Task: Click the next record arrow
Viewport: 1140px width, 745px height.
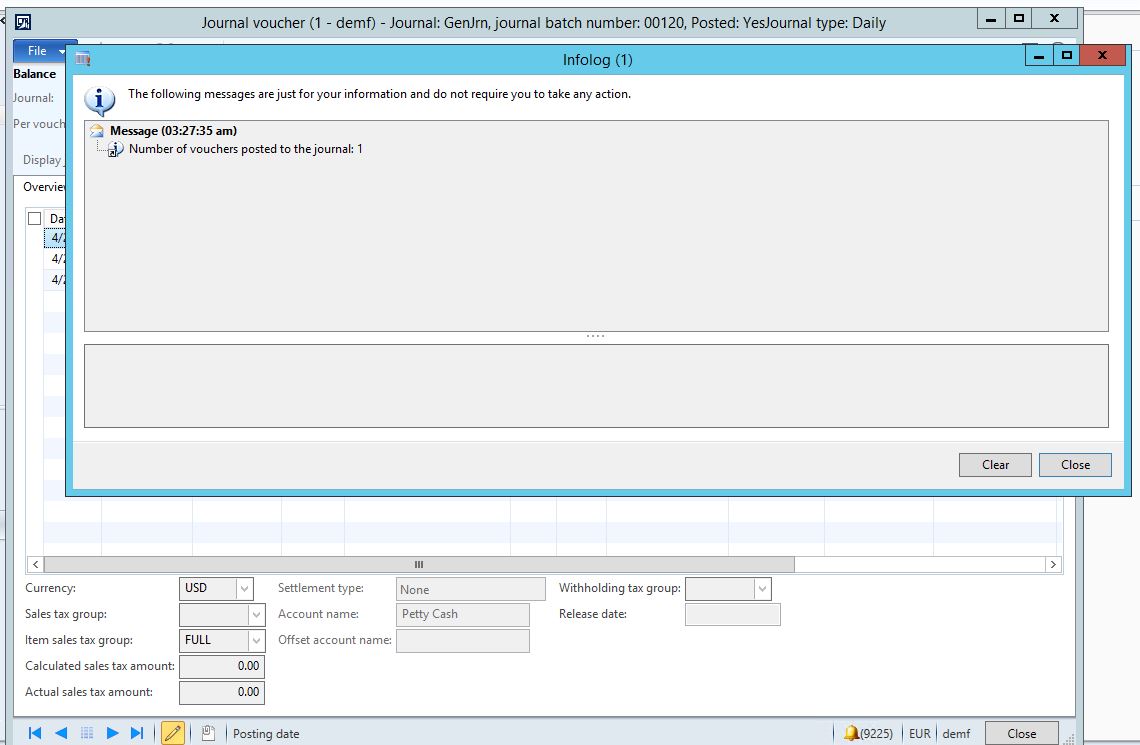Action: point(112,733)
